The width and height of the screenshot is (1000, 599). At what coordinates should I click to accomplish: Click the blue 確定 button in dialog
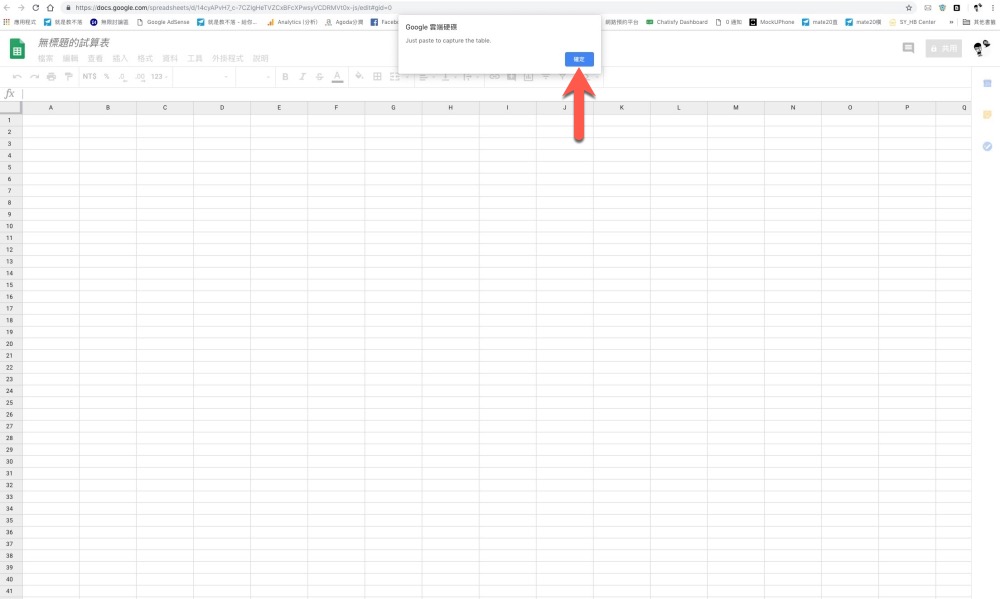coord(579,59)
